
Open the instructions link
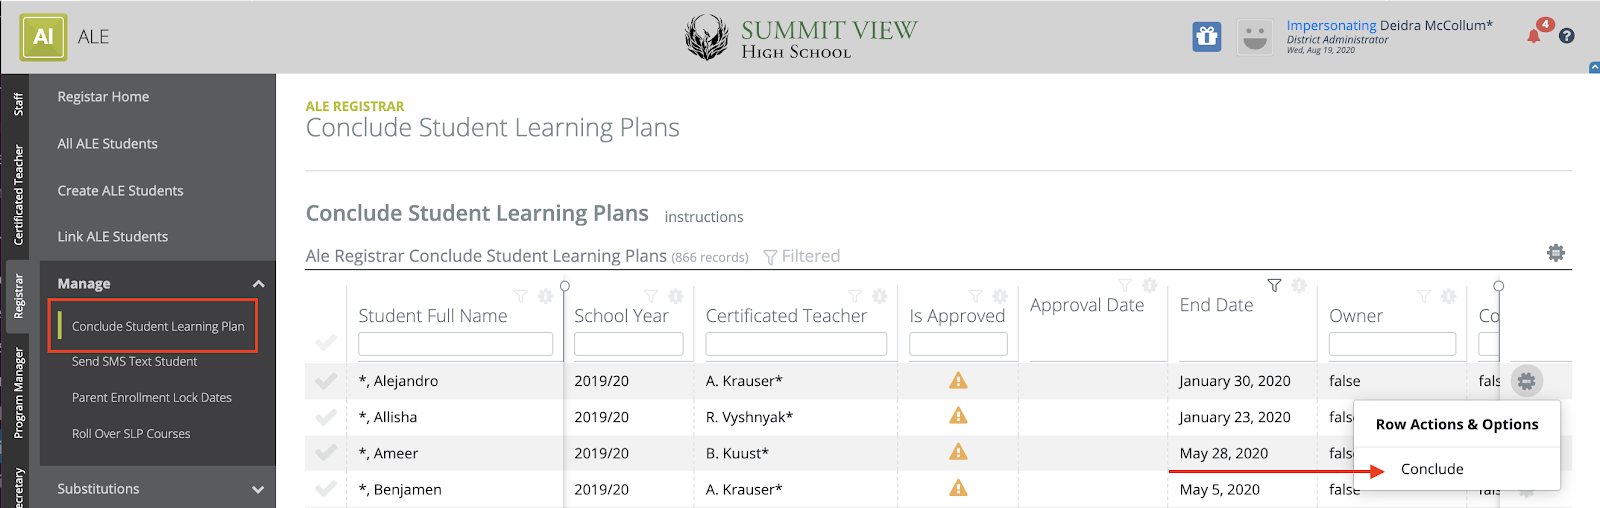click(x=704, y=217)
